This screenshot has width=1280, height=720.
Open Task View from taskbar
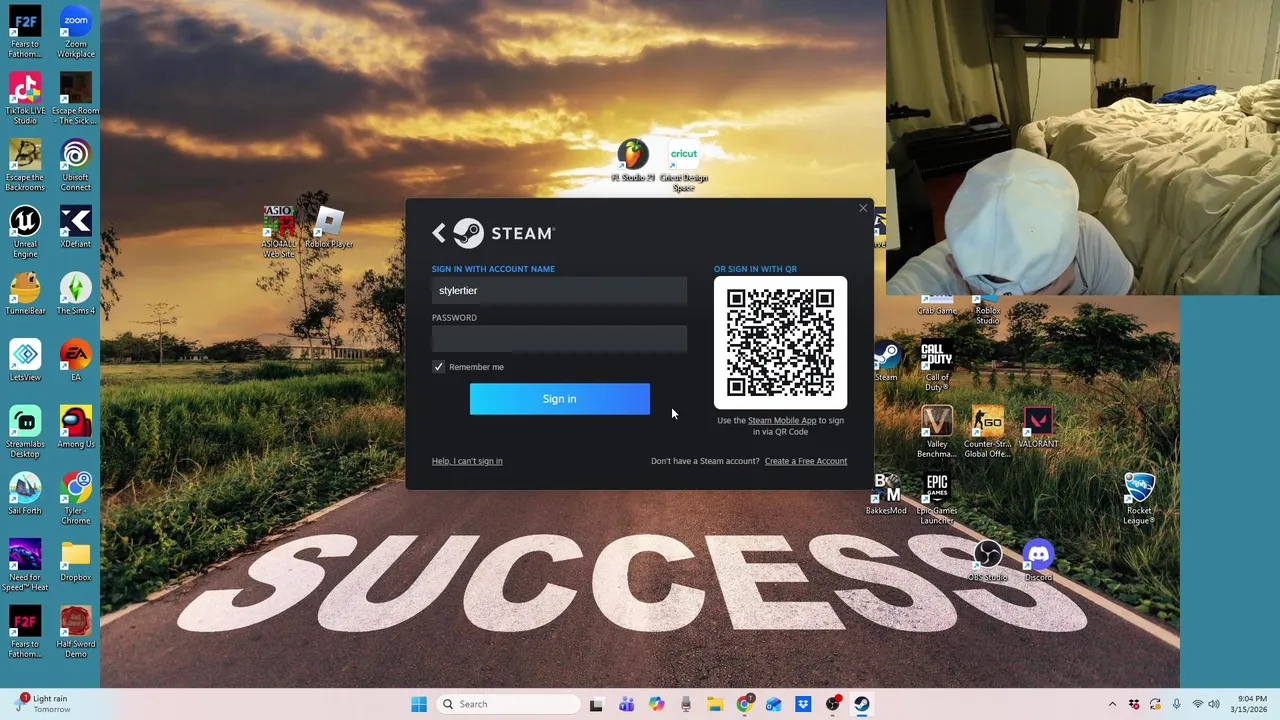[x=596, y=704]
